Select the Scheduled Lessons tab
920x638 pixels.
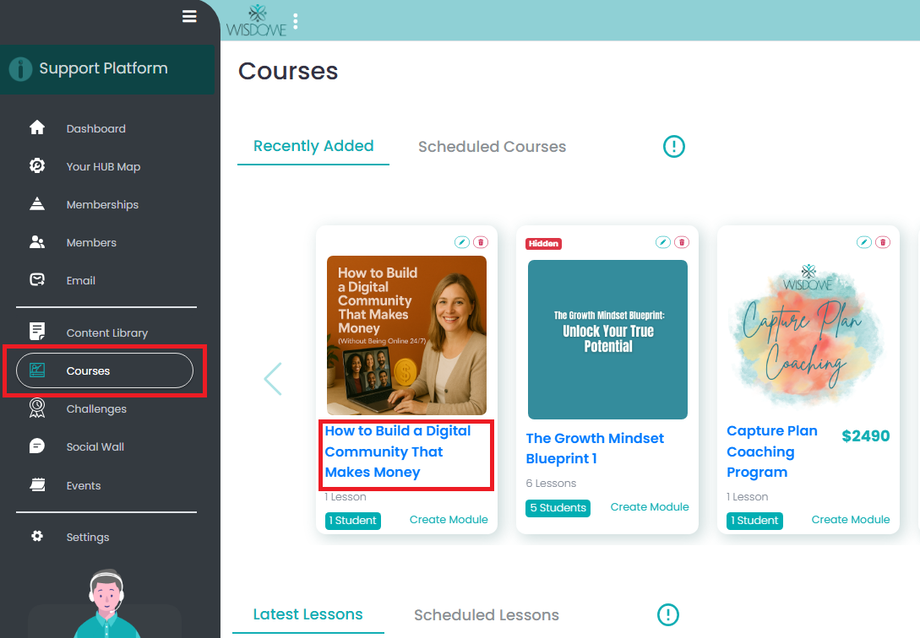click(x=486, y=615)
